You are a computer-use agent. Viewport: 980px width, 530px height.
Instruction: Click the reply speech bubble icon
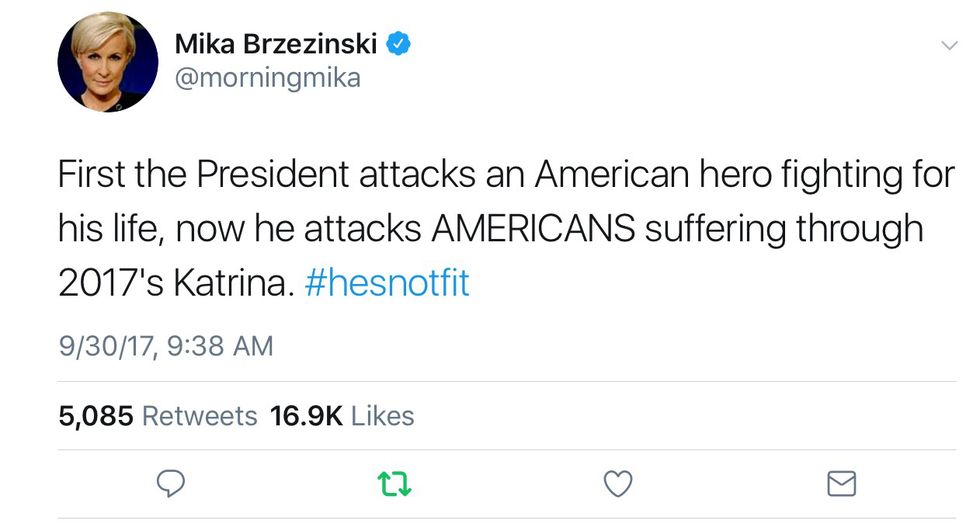[173, 485]
